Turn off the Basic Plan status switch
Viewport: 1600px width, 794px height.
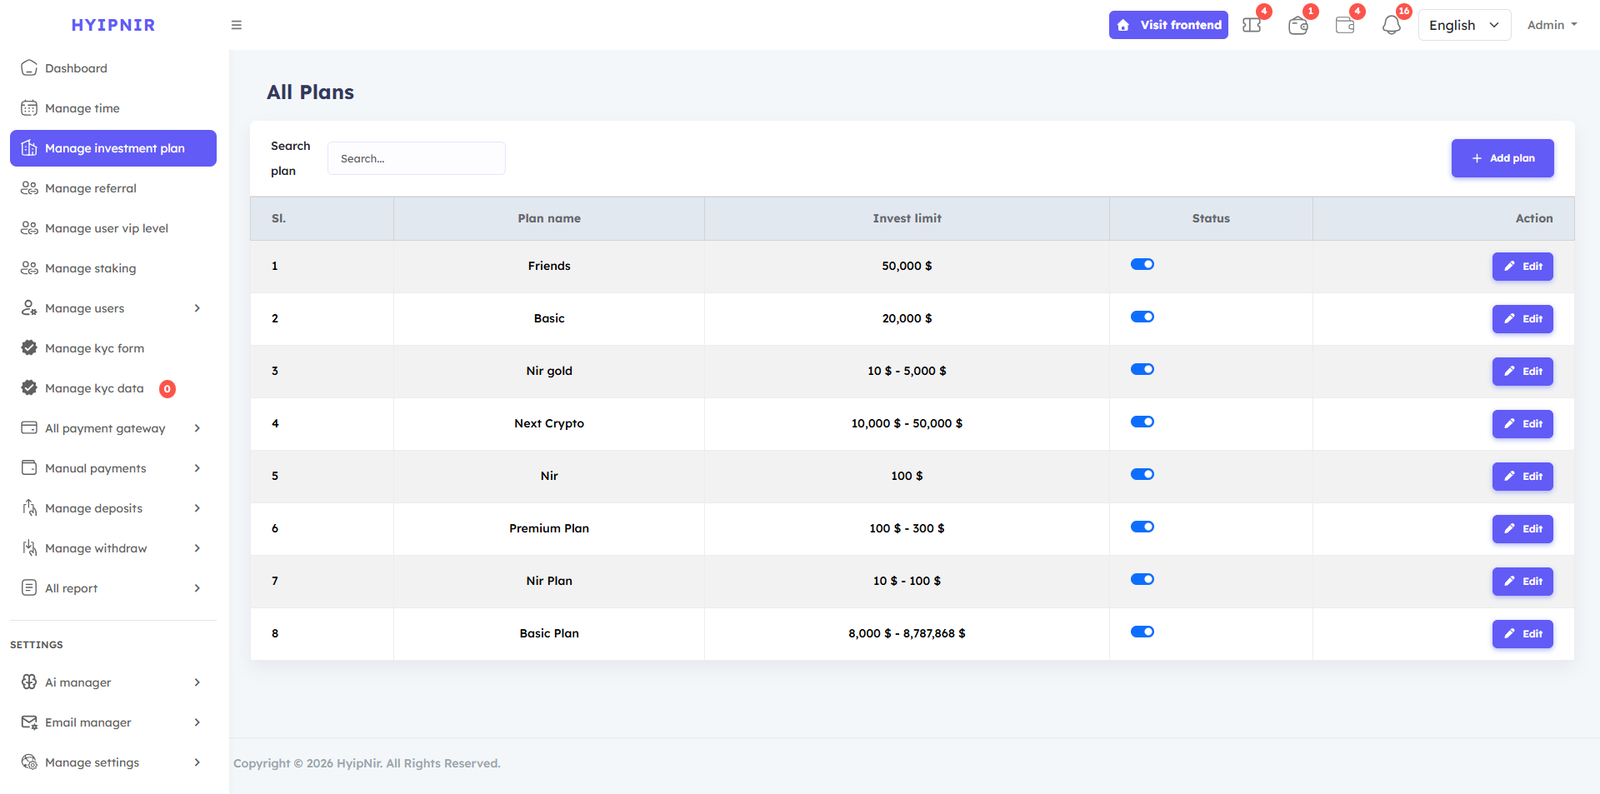pyautogui.click(x=1142, y=632)
